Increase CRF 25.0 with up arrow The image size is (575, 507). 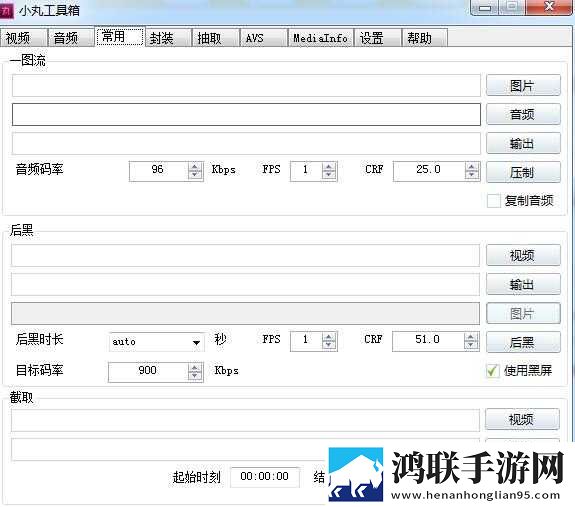pos(472,167)
